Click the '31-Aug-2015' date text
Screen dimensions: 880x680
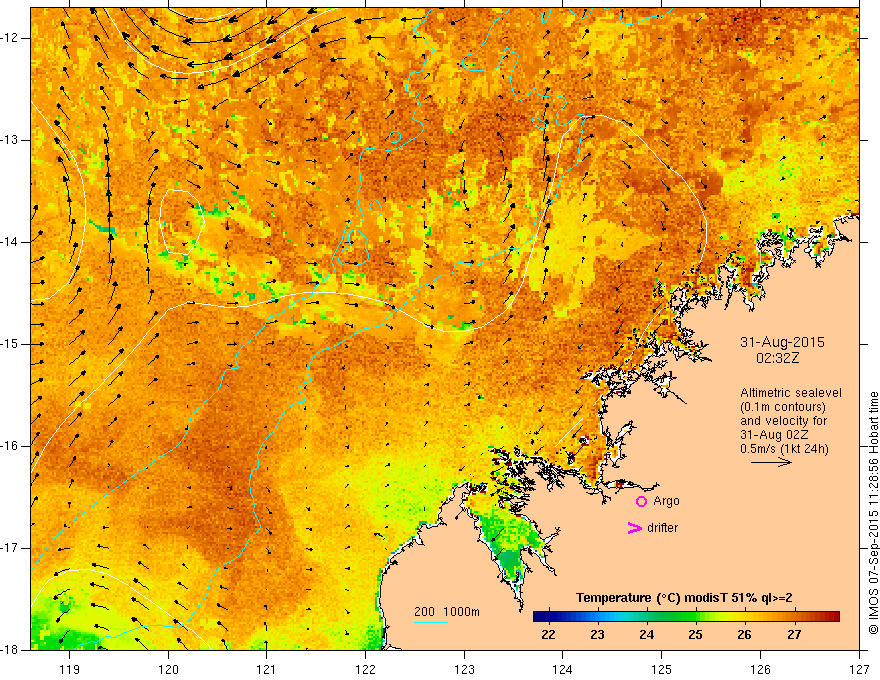pyautogui.click(x=782, y=342)
